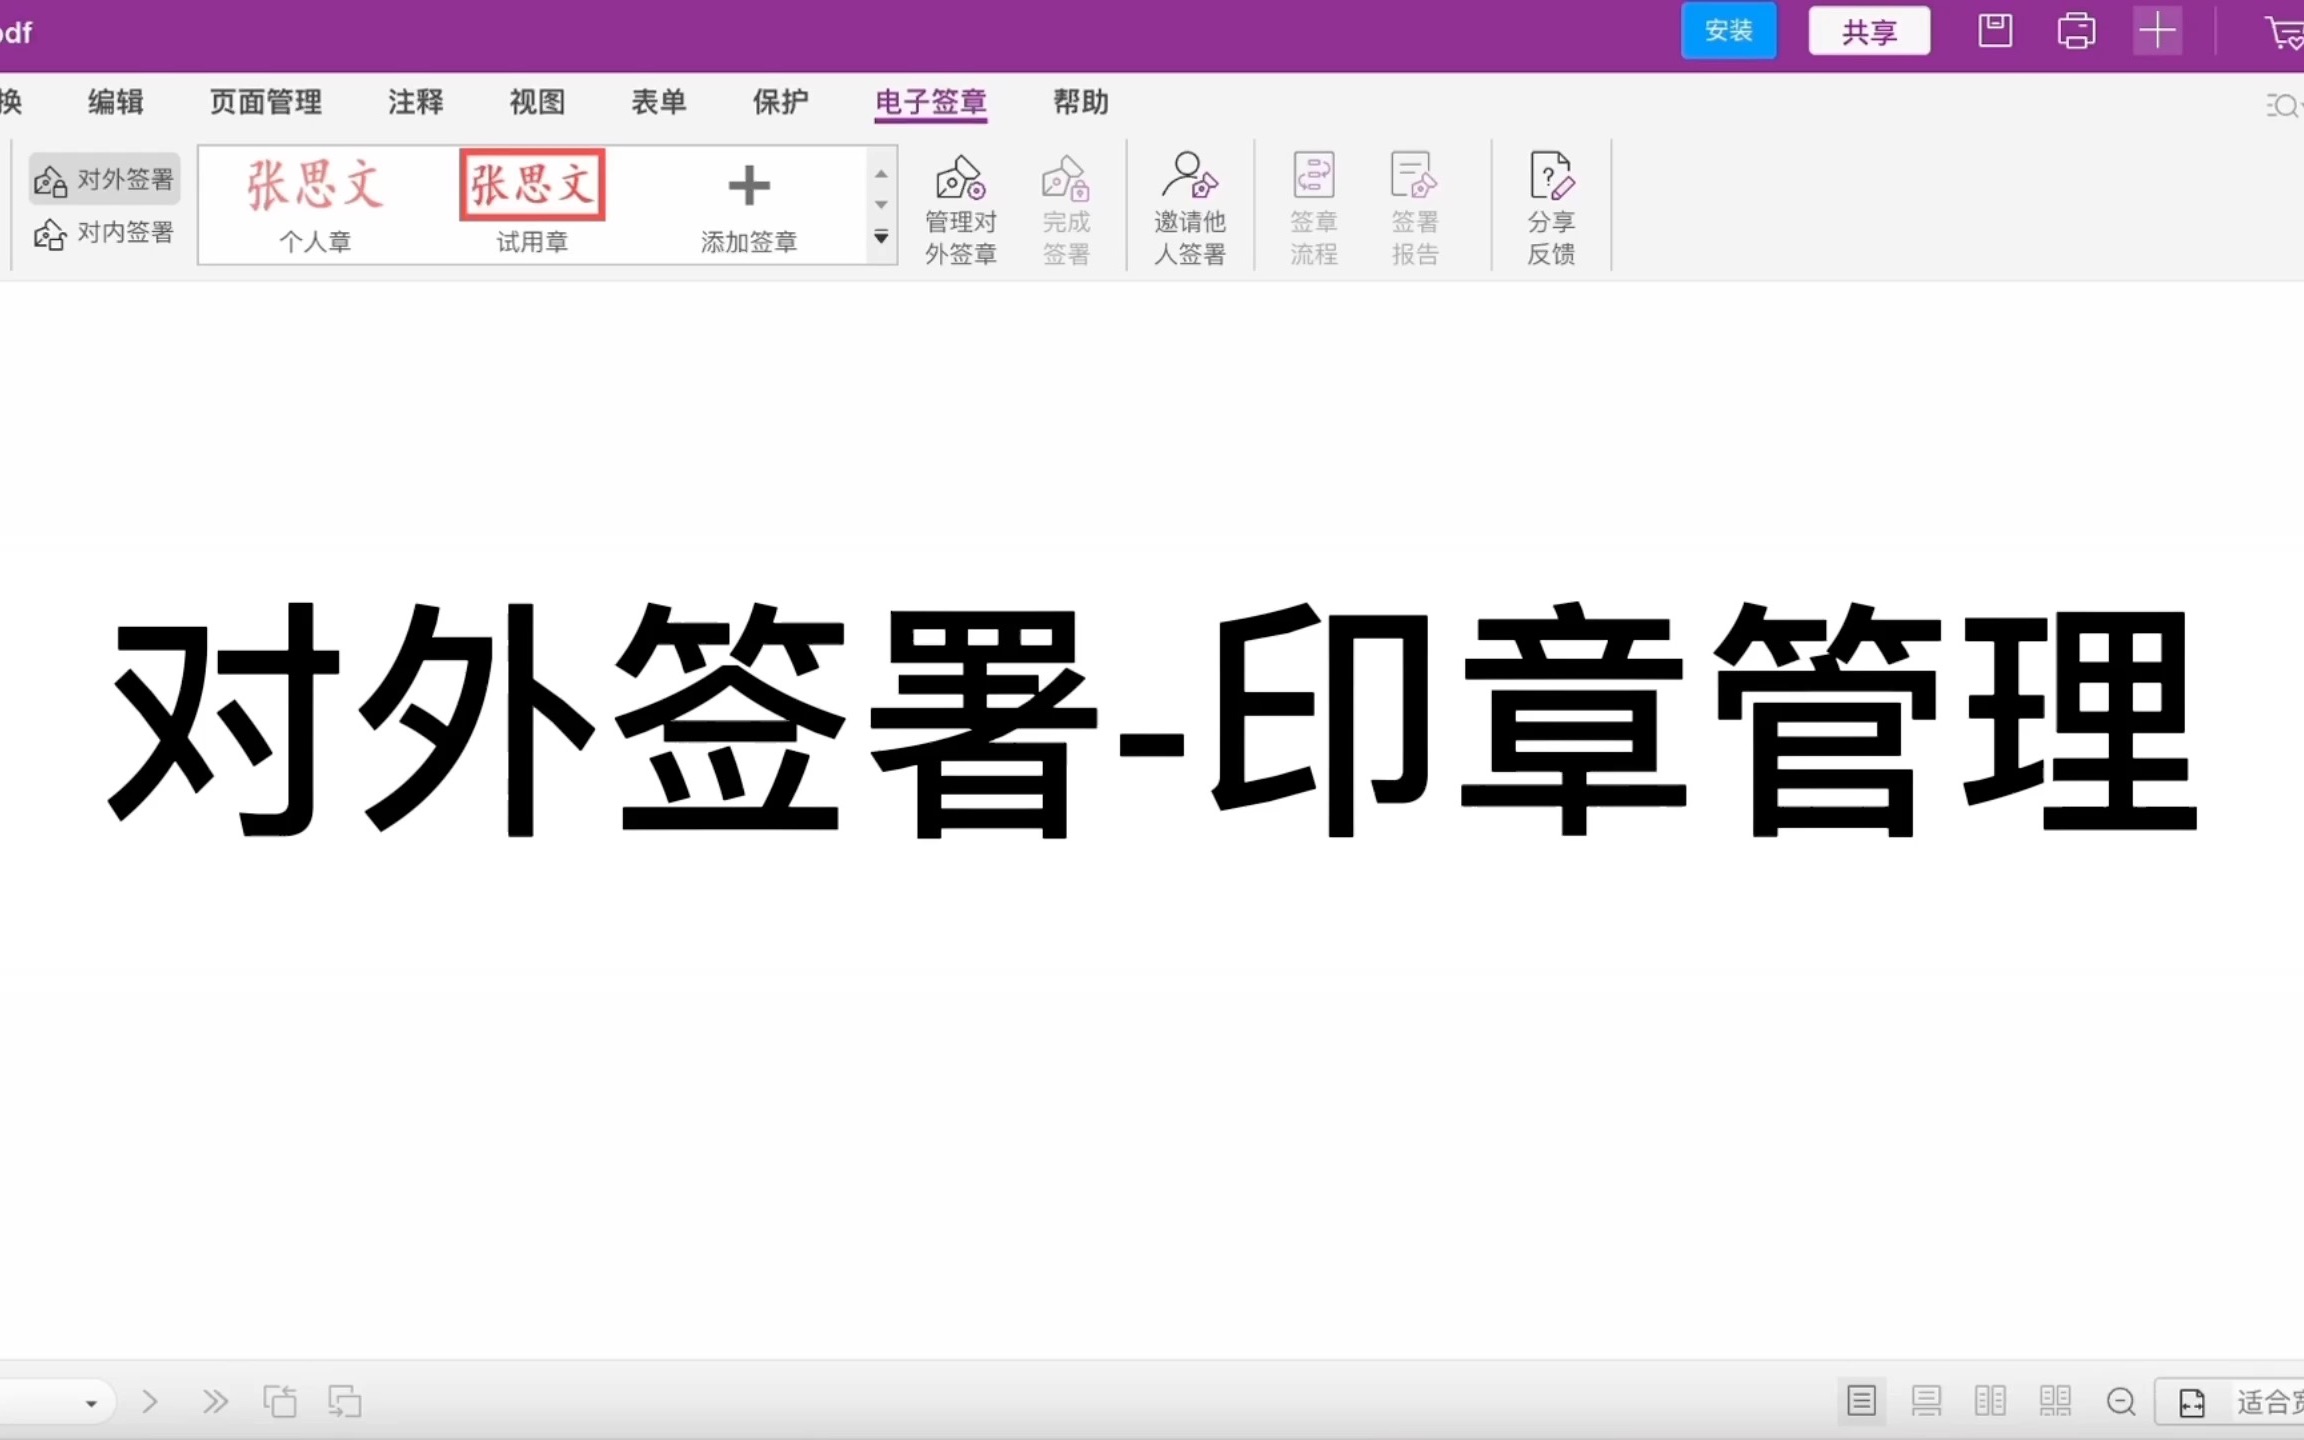Click the 分享反馈 icon
Viewport: 2304px width, 1440px height.
click(x=1551, y=207)
